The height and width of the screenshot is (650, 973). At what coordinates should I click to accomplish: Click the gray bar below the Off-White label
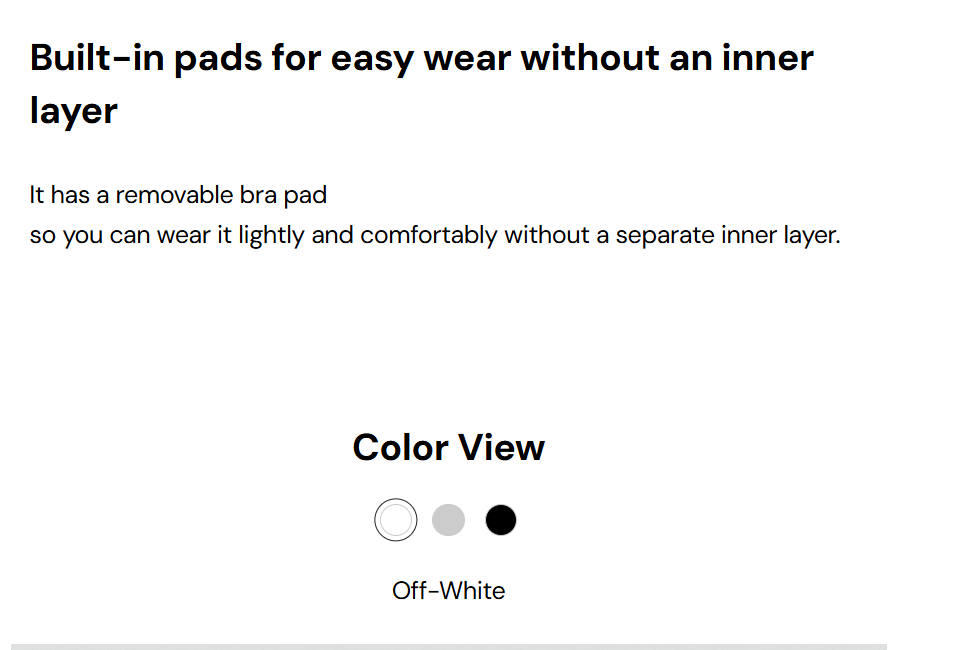point(448,646)
